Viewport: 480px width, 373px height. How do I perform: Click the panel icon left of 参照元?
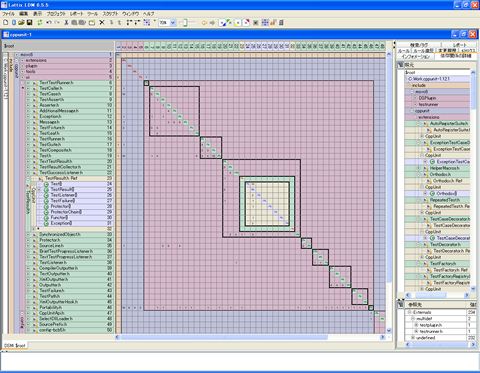click(400, 65)
